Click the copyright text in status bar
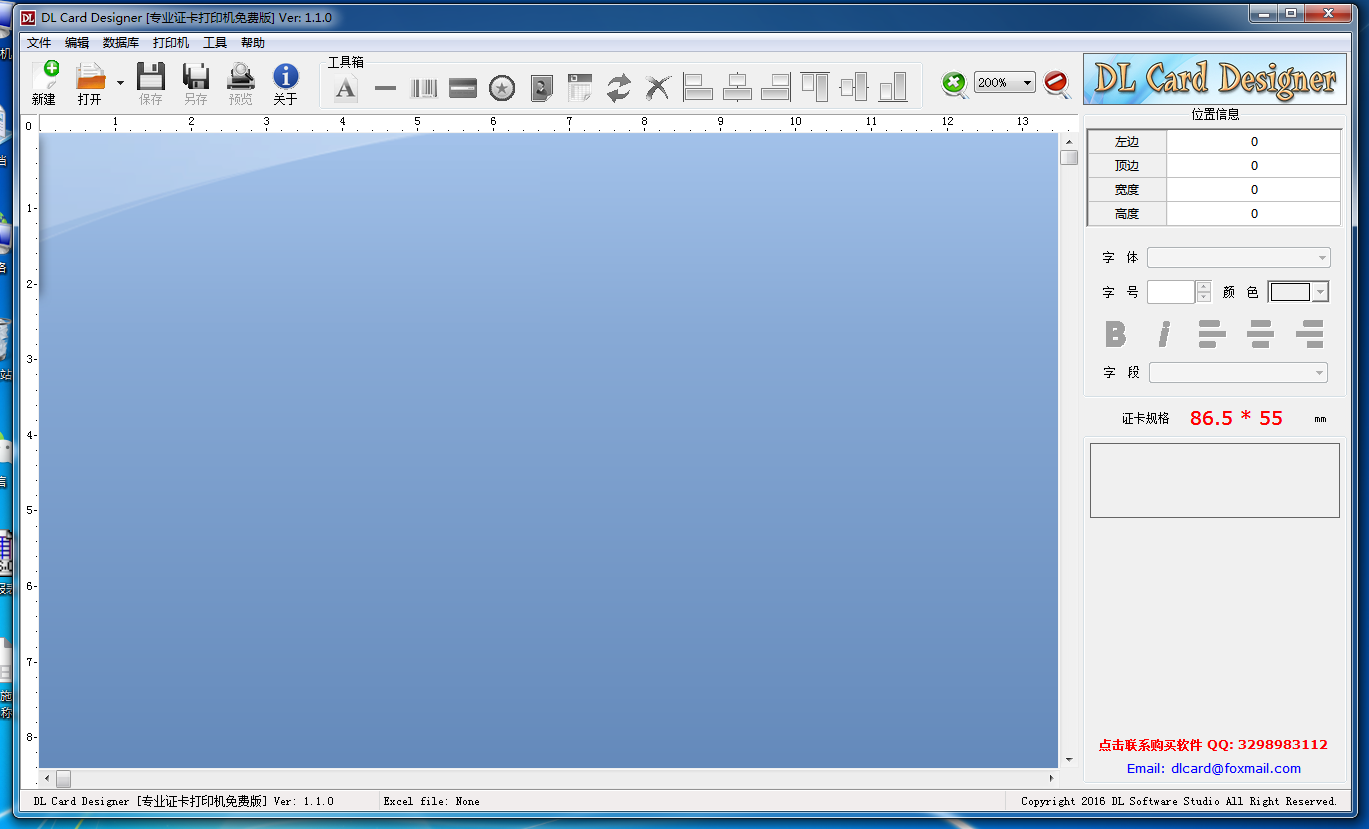This screenshot has width=1369, height=829. point(1178,801)
